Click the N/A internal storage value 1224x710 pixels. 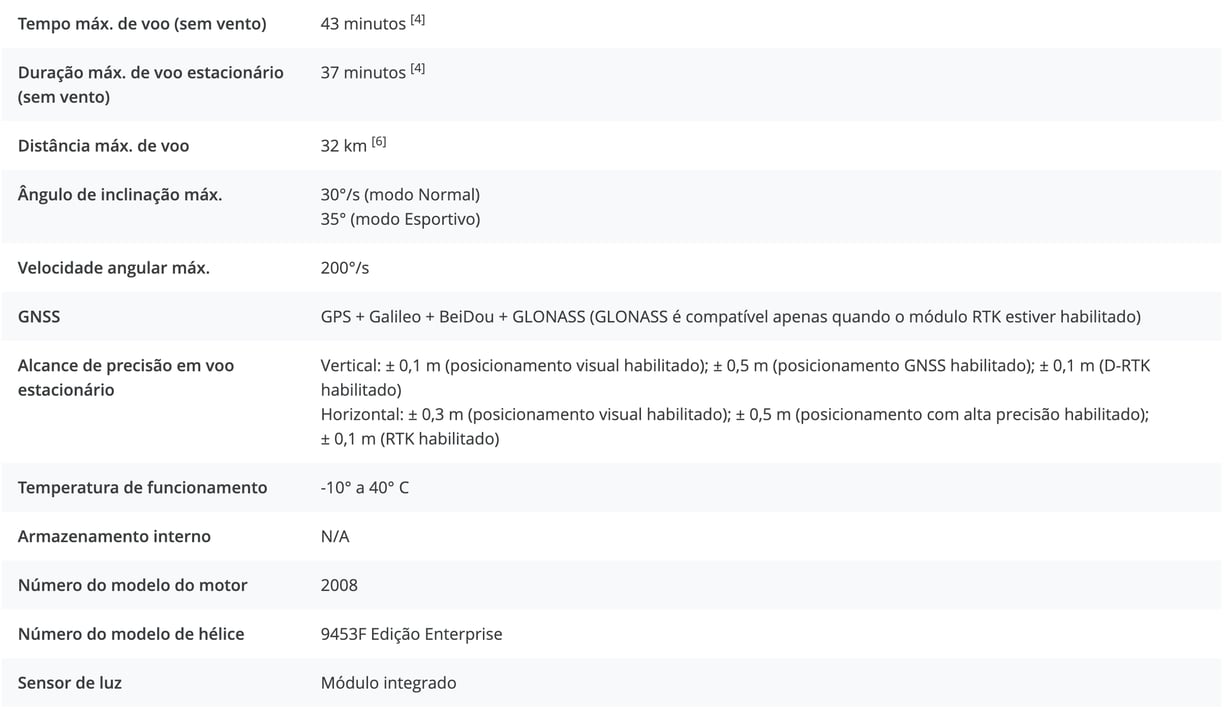pos(335,537)
